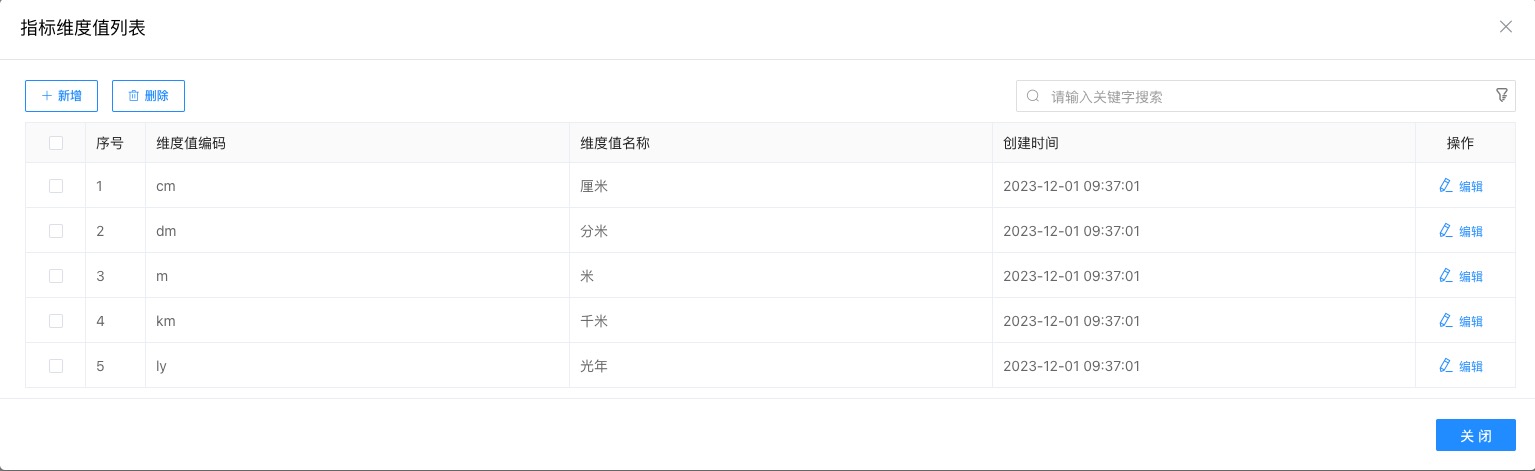Click the trash icon on 删除 button

pos(133,96)
